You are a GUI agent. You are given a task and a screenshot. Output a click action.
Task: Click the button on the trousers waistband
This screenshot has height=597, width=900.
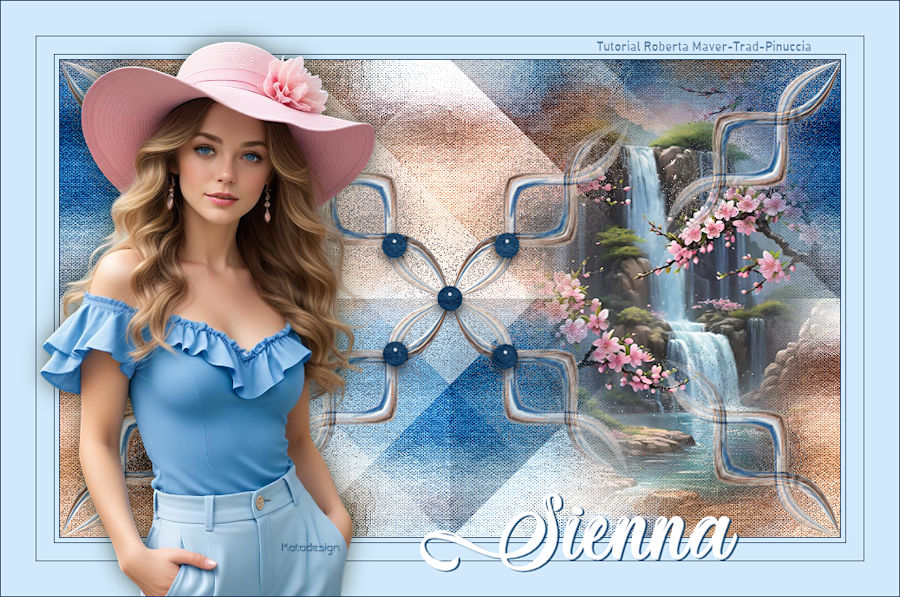click(x=259, y=502)
